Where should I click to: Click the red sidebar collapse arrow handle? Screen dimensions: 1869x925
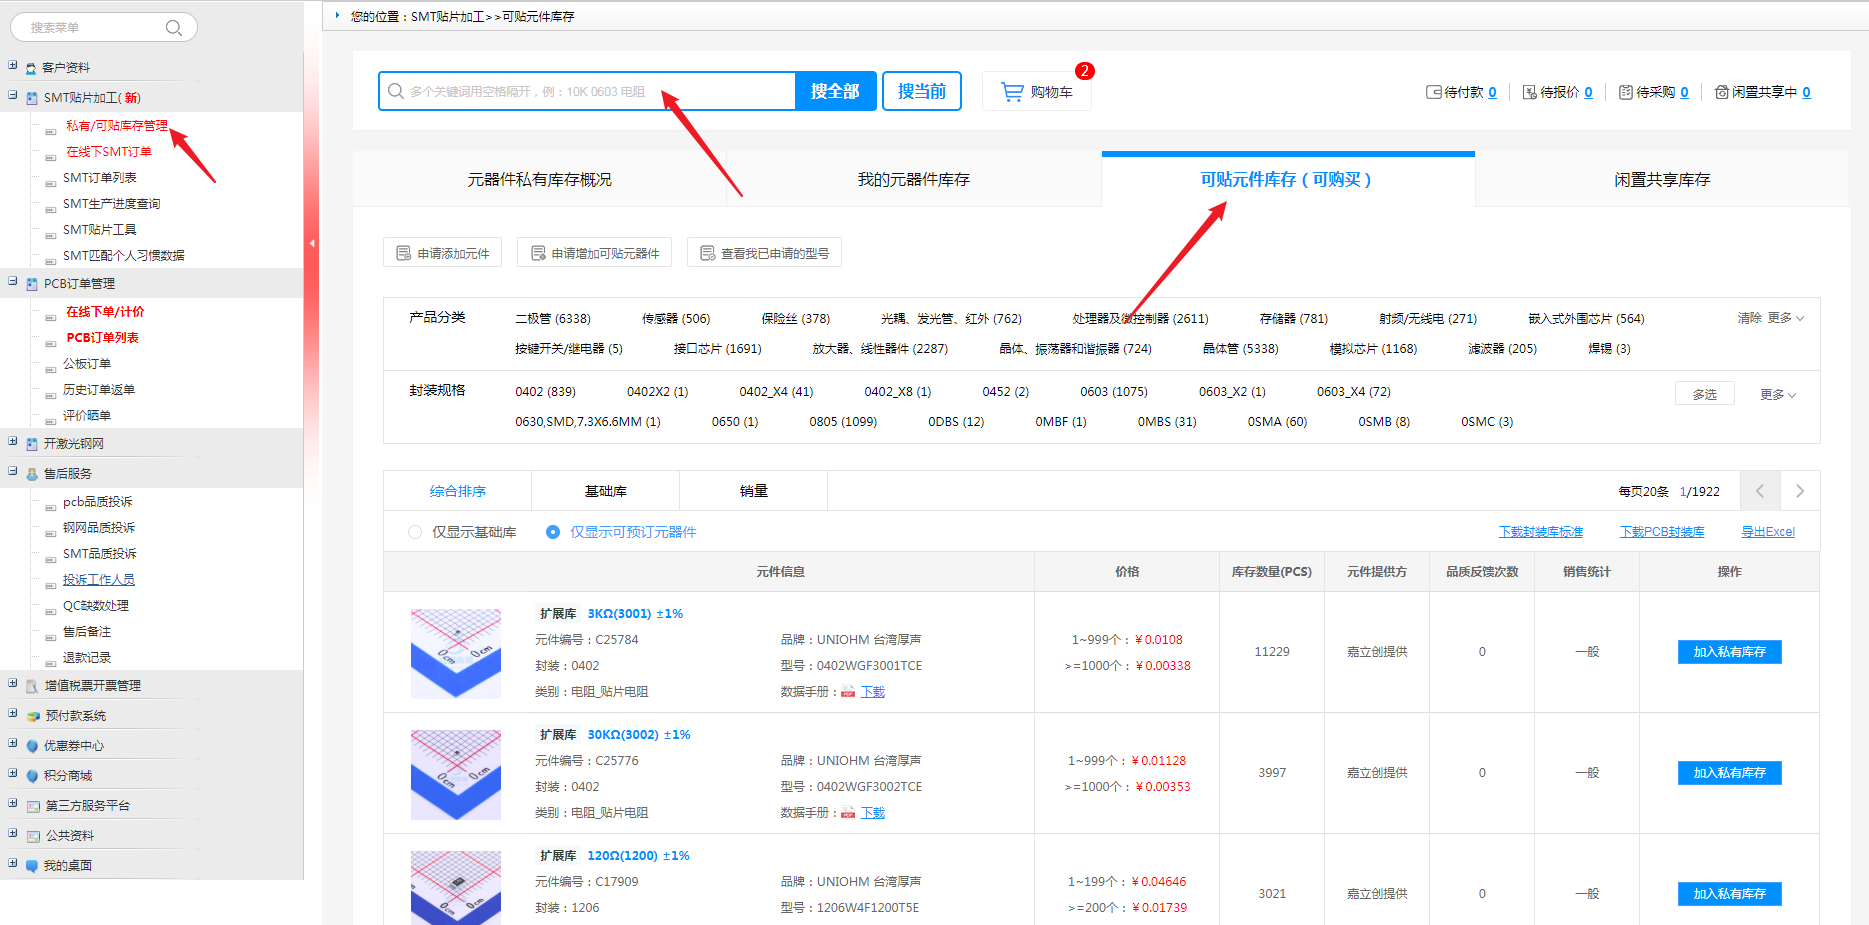(x=312, y=243)
